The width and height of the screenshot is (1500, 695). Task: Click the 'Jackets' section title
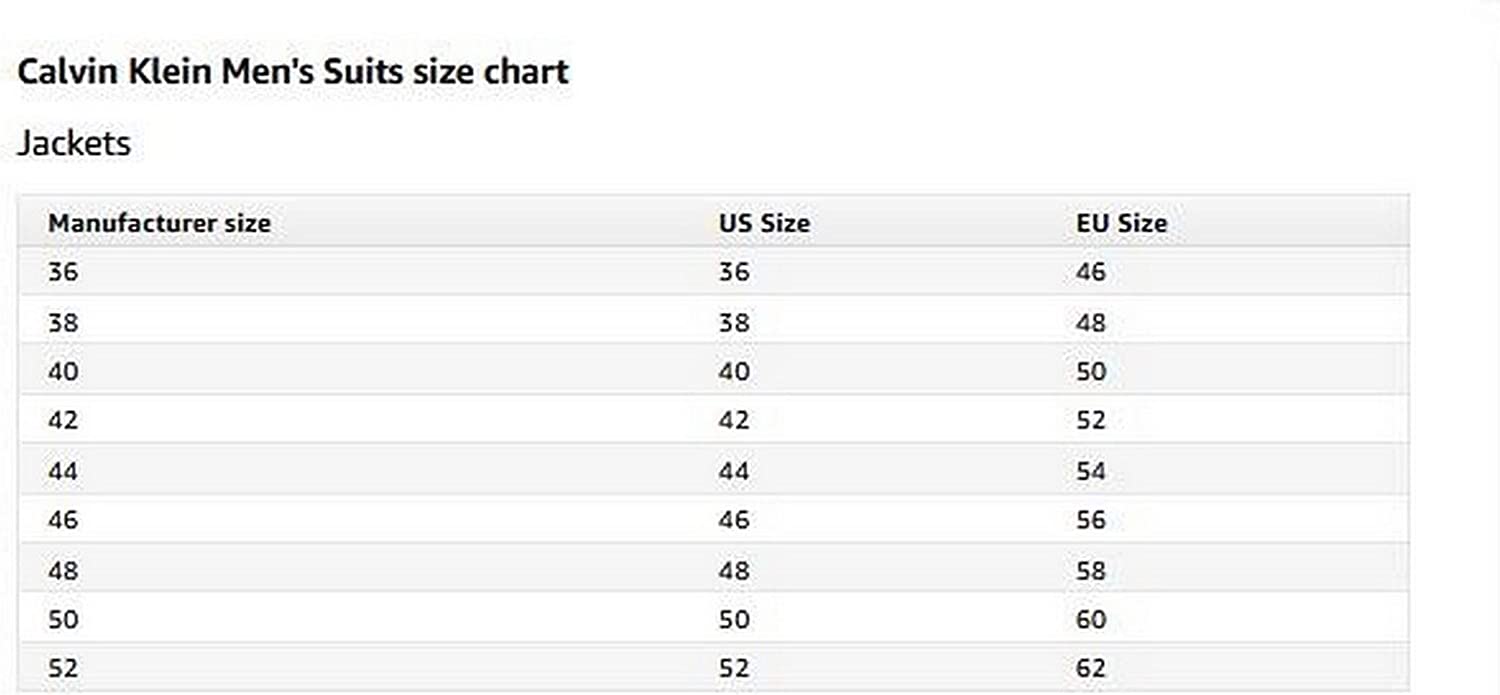point(74,143)
